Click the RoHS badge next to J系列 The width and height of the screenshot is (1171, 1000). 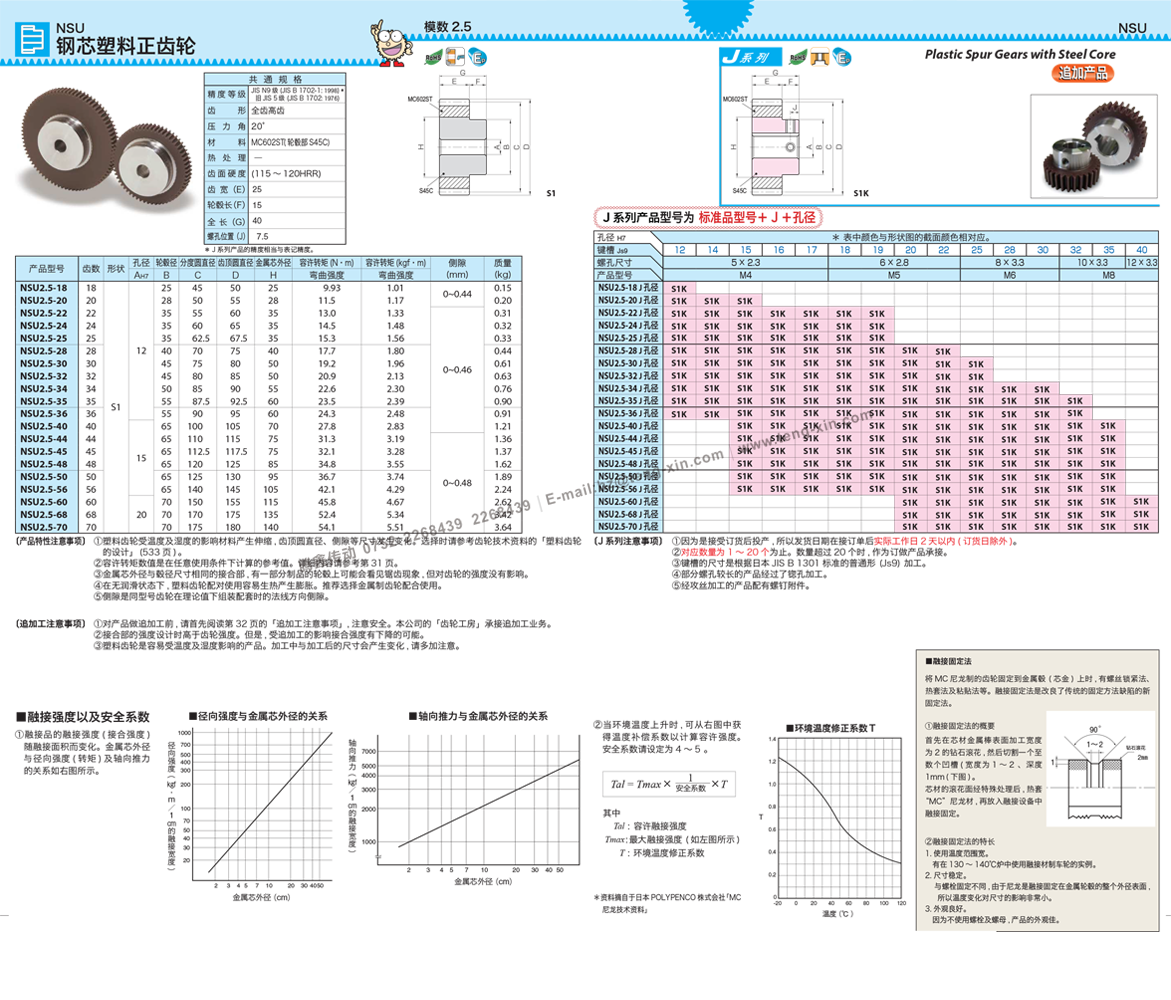(x=797, y=58)
